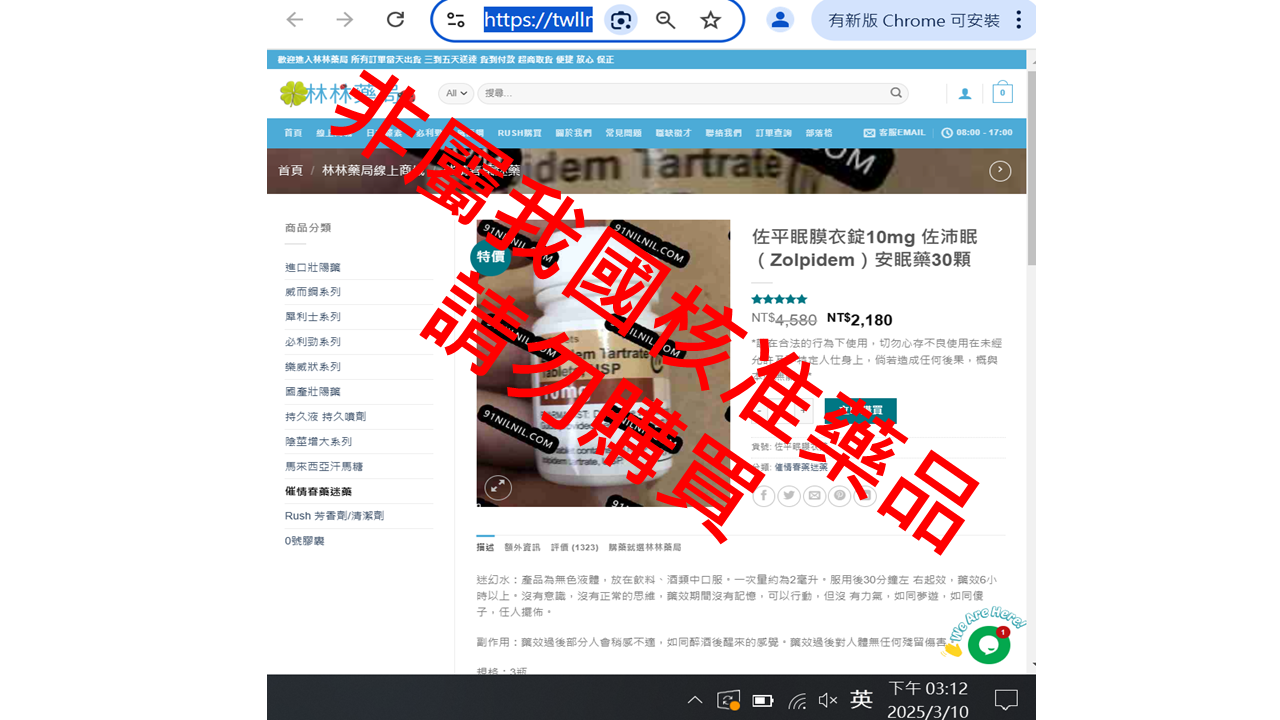Click the 08:00 - 17:00 clock item

[977, 133]
